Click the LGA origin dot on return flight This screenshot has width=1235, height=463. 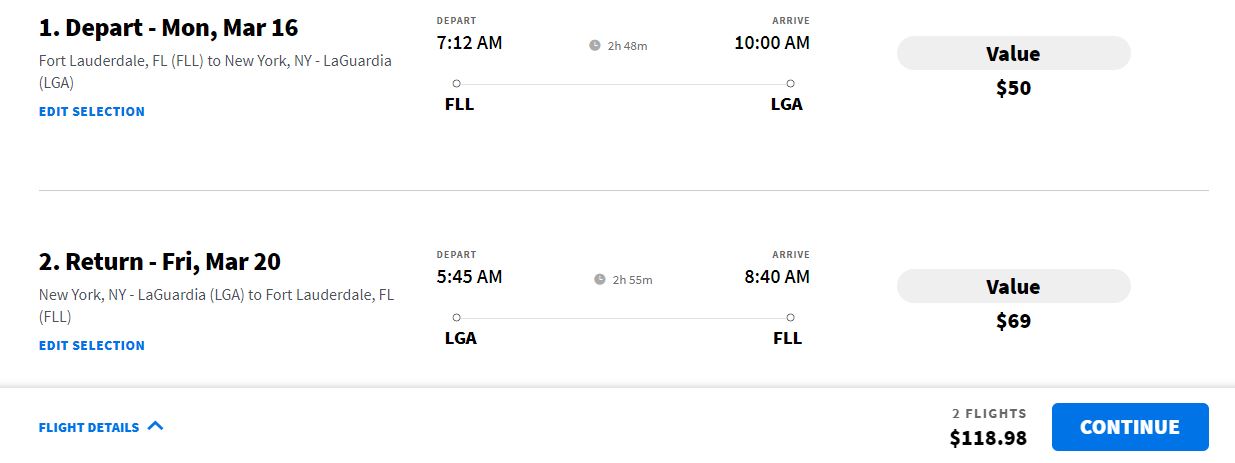tap(456, 318)
